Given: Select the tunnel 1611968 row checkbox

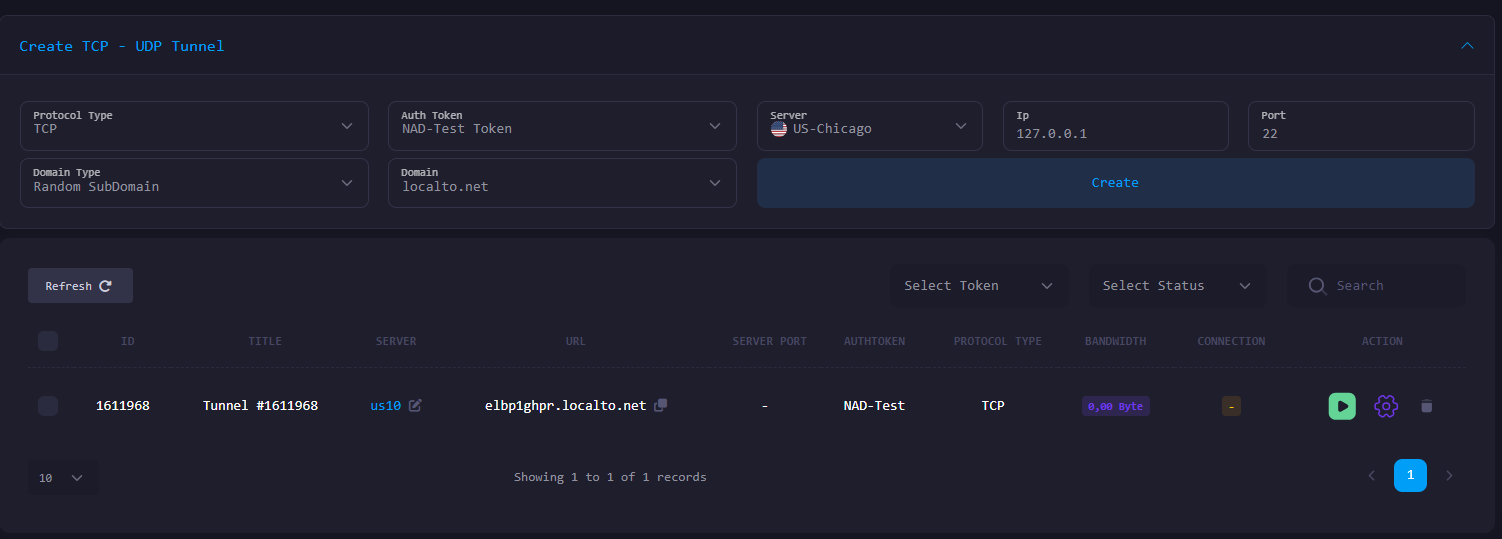Looking at the screenshot, I should coord(48,405).
